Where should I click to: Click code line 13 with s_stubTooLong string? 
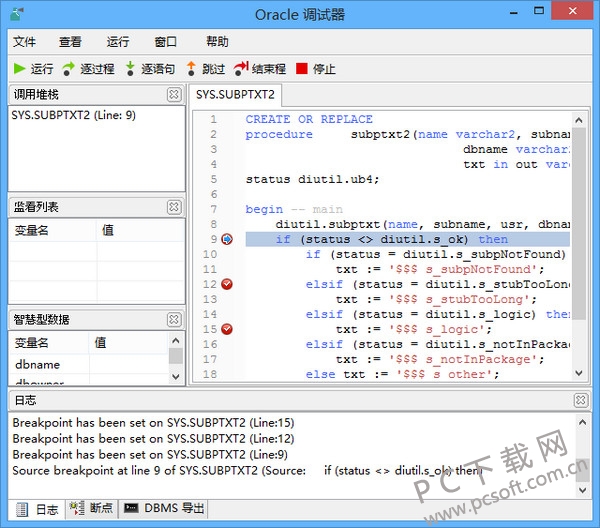coord(436,299)
